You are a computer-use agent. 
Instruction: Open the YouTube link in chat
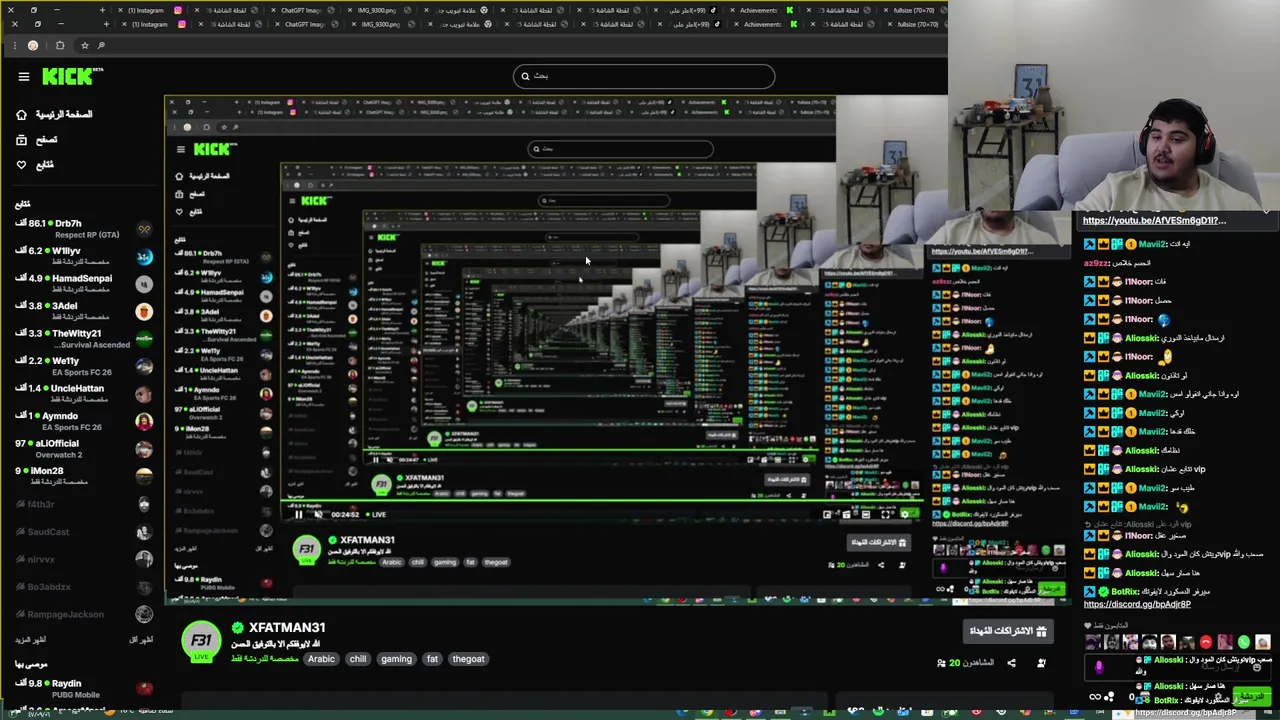coord(1154,221)
